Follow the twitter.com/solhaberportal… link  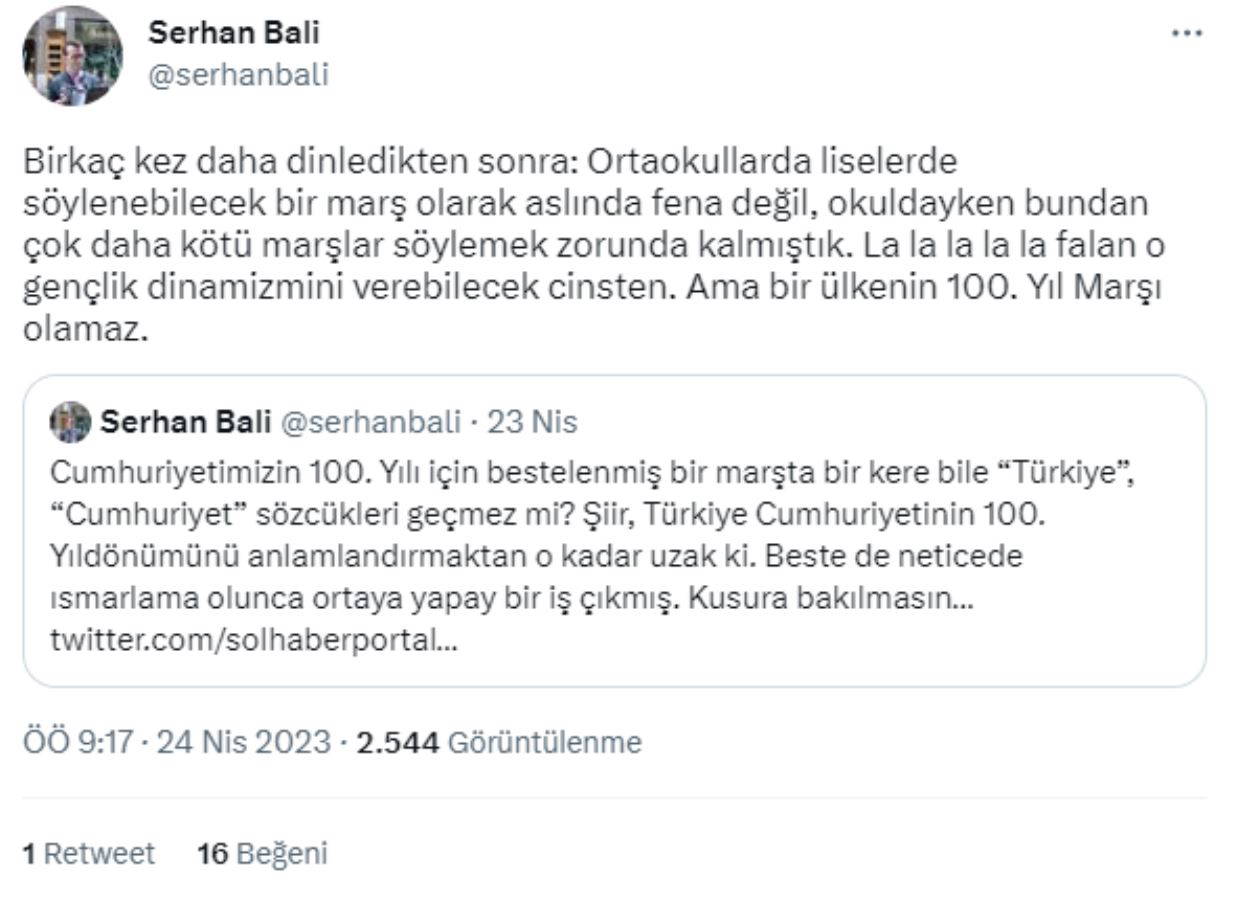pos(254,641)
